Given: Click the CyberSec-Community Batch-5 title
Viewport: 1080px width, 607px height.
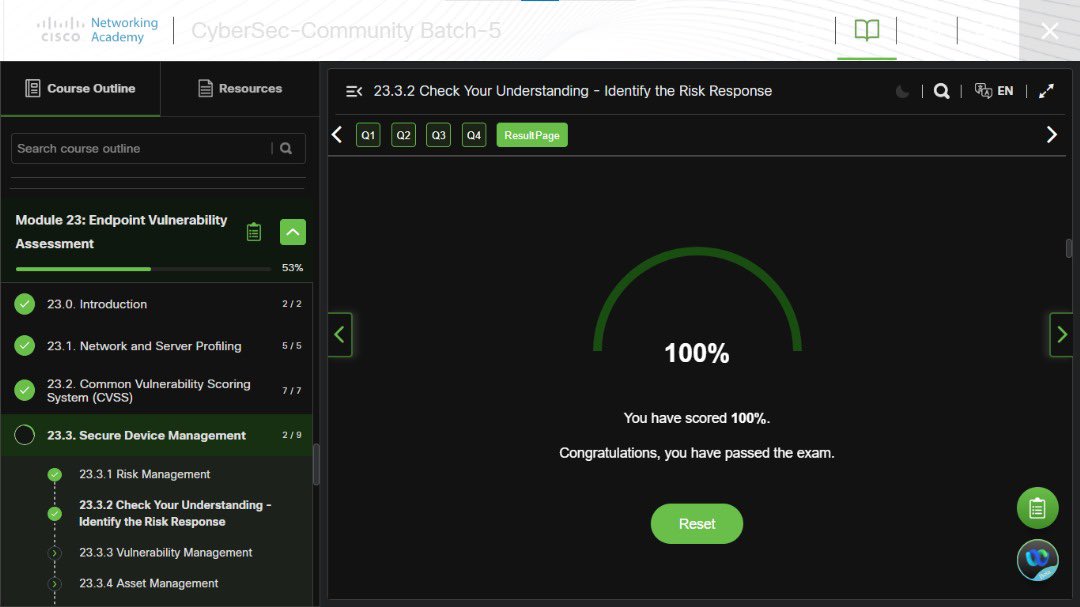Looking at the screenshot, I should (346, 30).
